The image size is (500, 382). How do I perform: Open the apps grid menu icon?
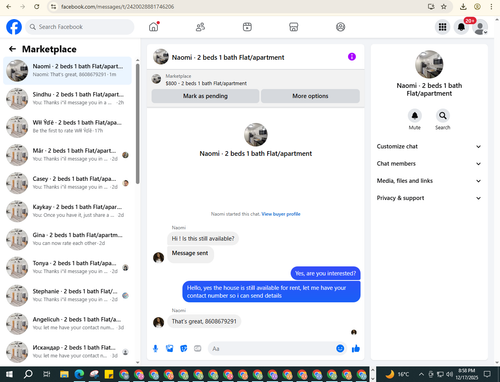[x=442, y=27]
